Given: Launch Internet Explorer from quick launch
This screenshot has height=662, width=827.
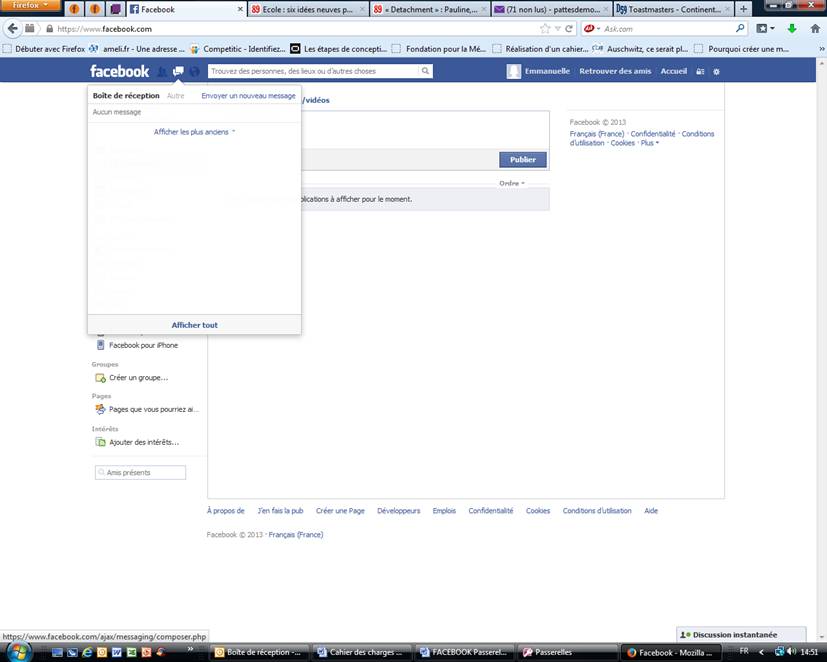Looking at the screenshot, I should click(87, 653).
